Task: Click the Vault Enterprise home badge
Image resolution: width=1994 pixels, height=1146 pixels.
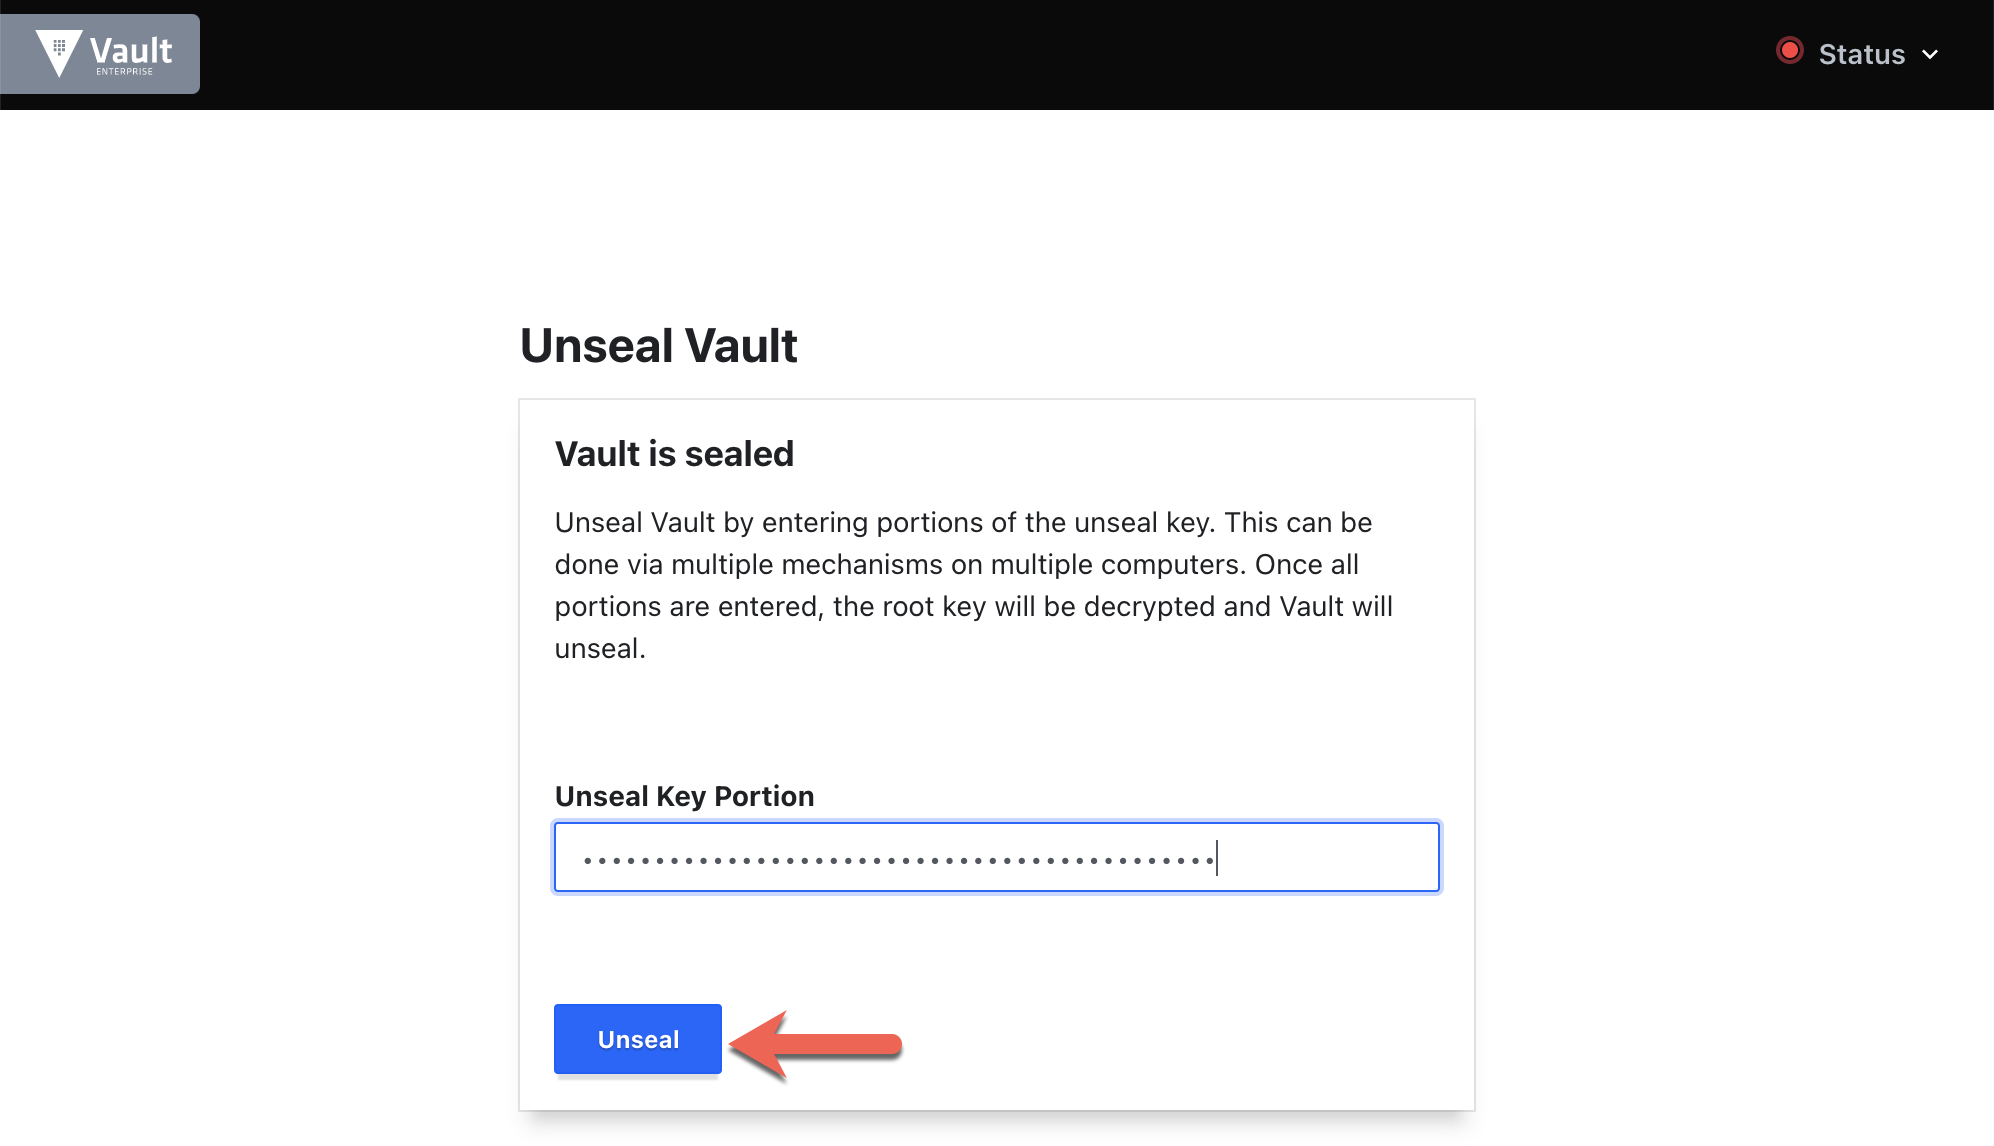Action: [100, 54]
